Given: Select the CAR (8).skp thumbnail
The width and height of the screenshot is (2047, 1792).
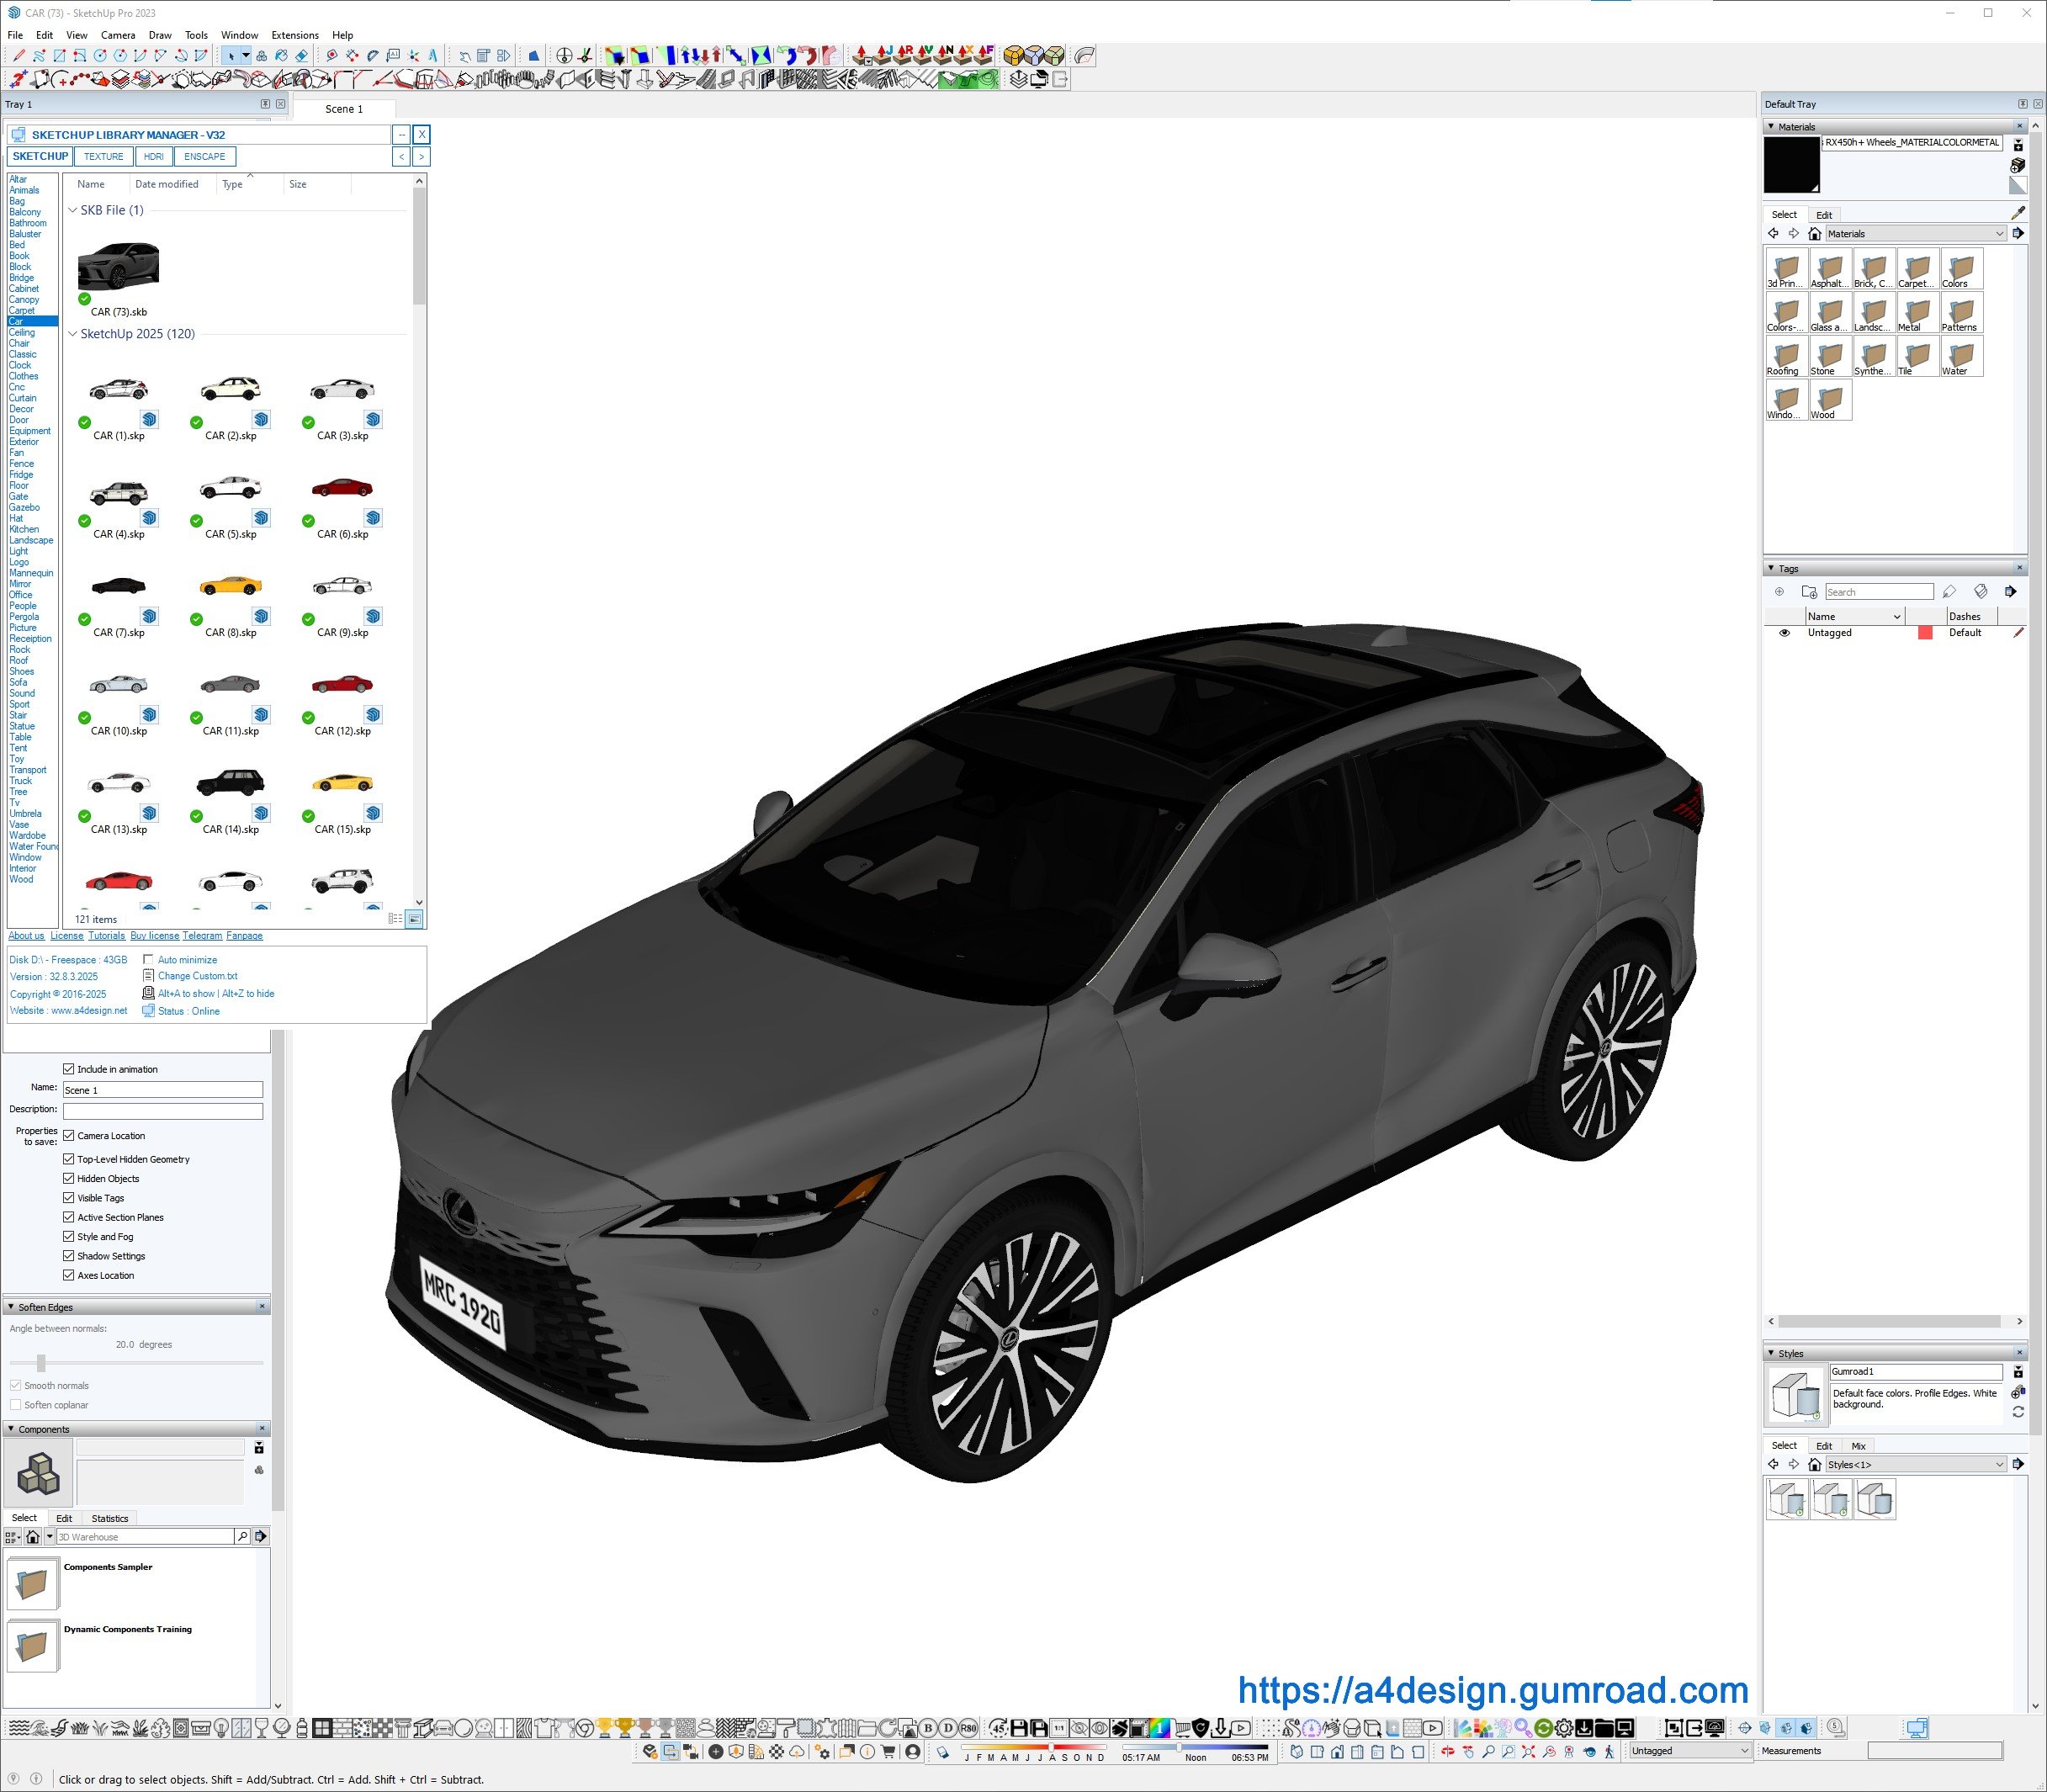Looking at the screenshot, I should click(x=230, y=587).
